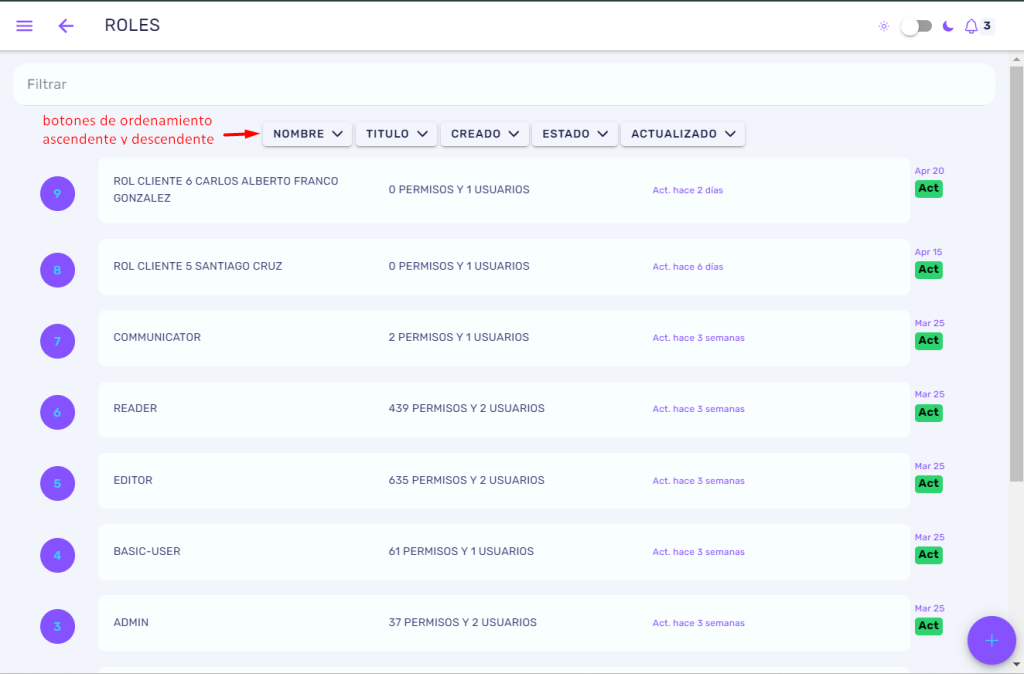Sort roles by NOMBRE
The width and height of the screenshot is (1024, 674).
pyautogui.click(x=307, y=134)
